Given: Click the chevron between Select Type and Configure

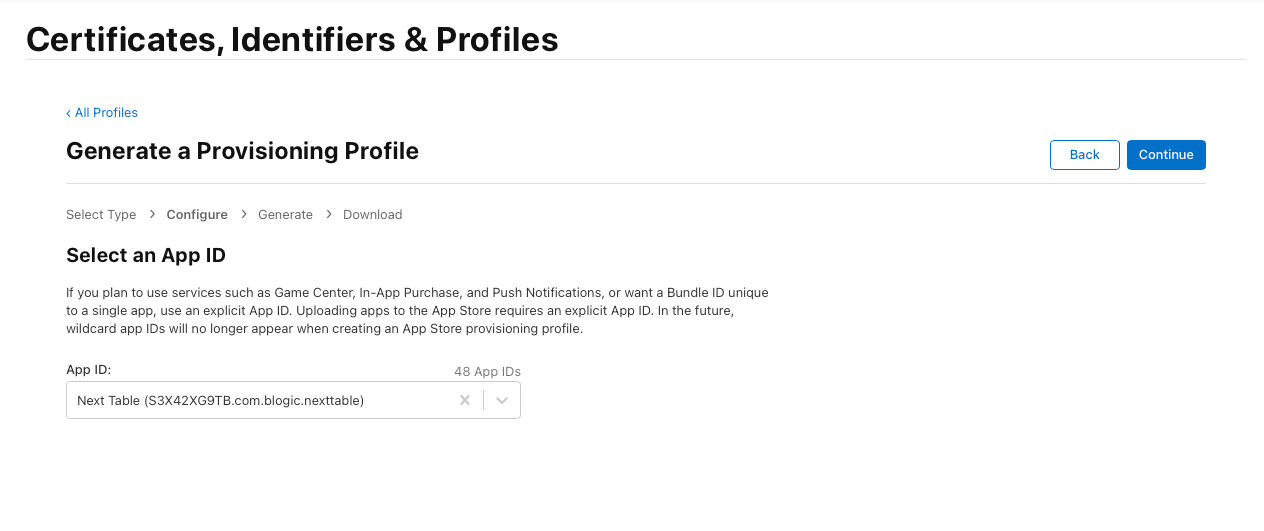Looking at the screenshot, I should 152,214.
